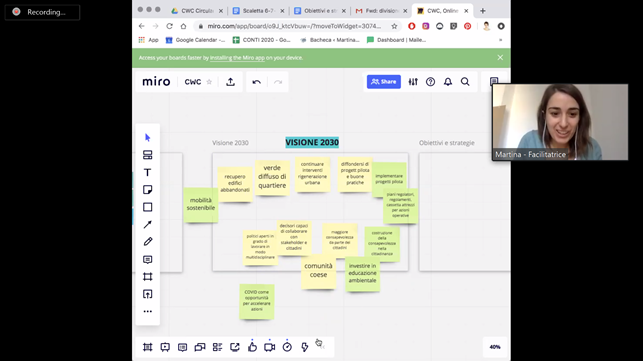This screenshot has width=643, height=361.
Task: Open the Comment tool in the left toolbar
Action: [148, 259]
